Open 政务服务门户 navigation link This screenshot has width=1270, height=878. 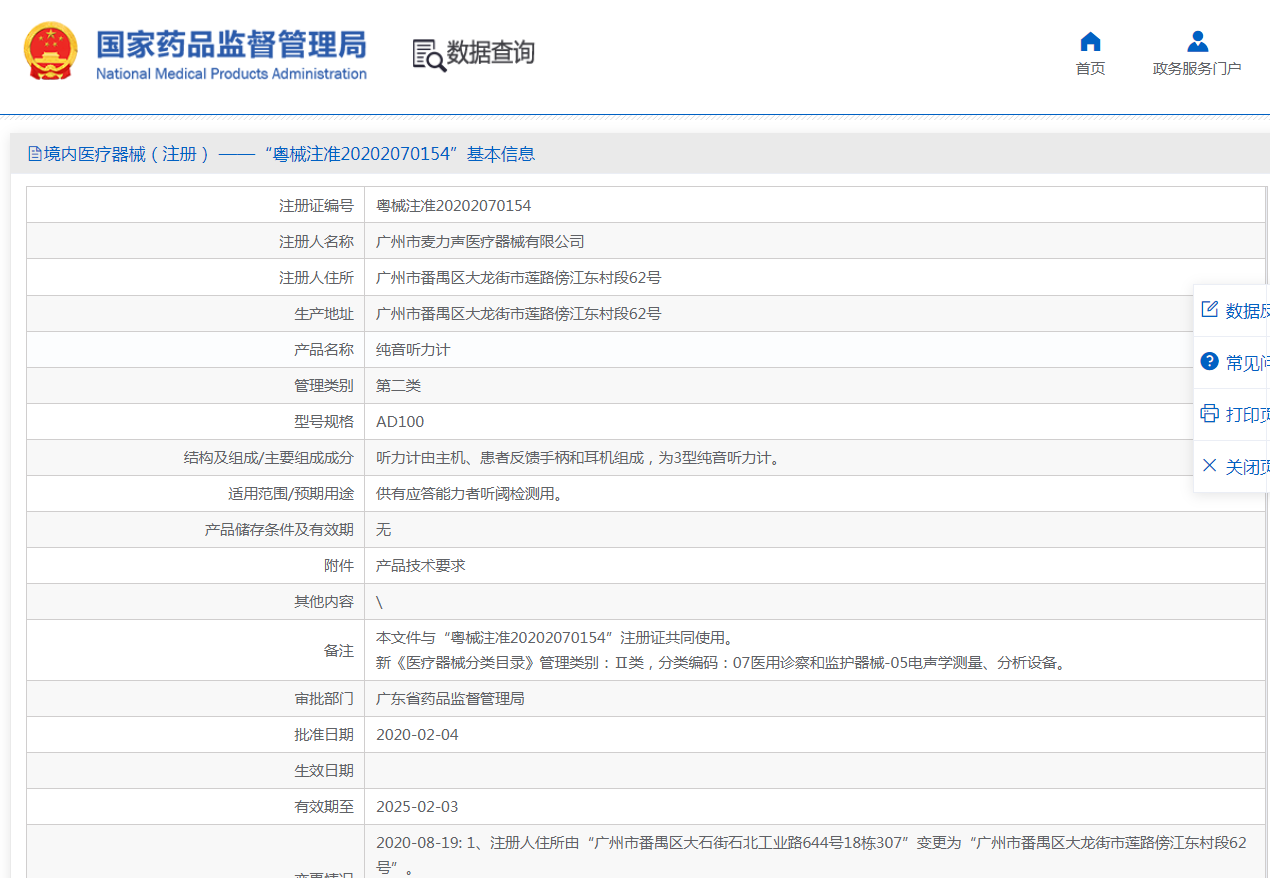coord(1197,69)
